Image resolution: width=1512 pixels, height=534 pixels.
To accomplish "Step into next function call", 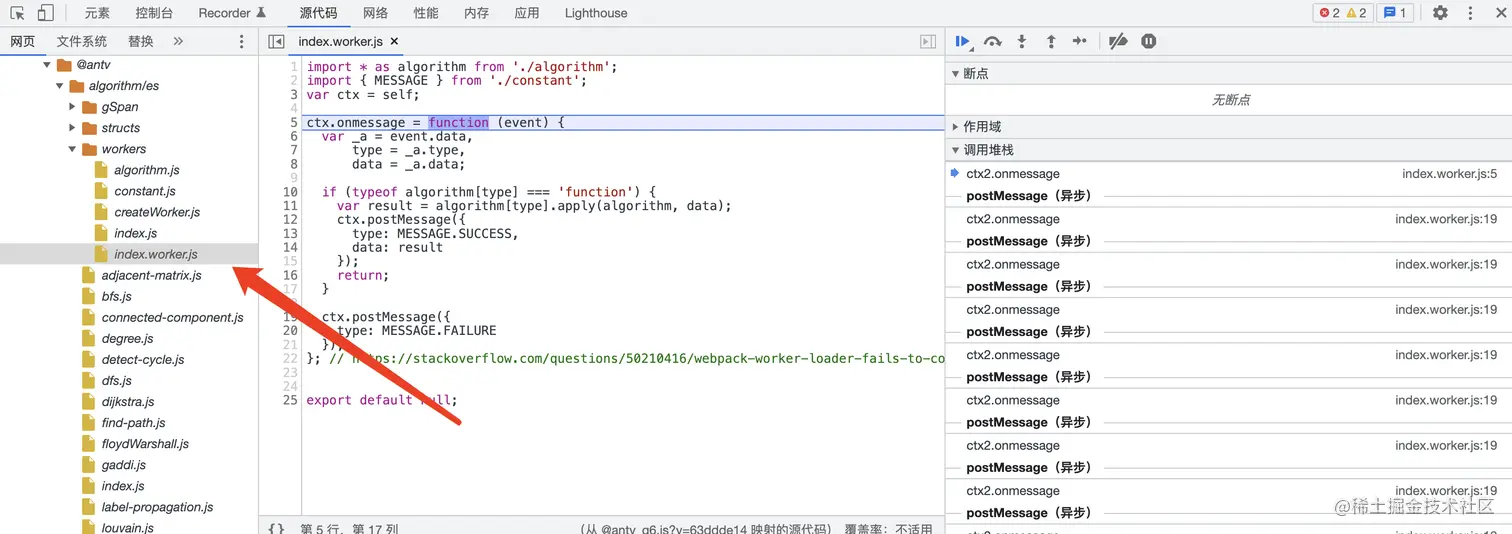I will tap(1022, 41).
